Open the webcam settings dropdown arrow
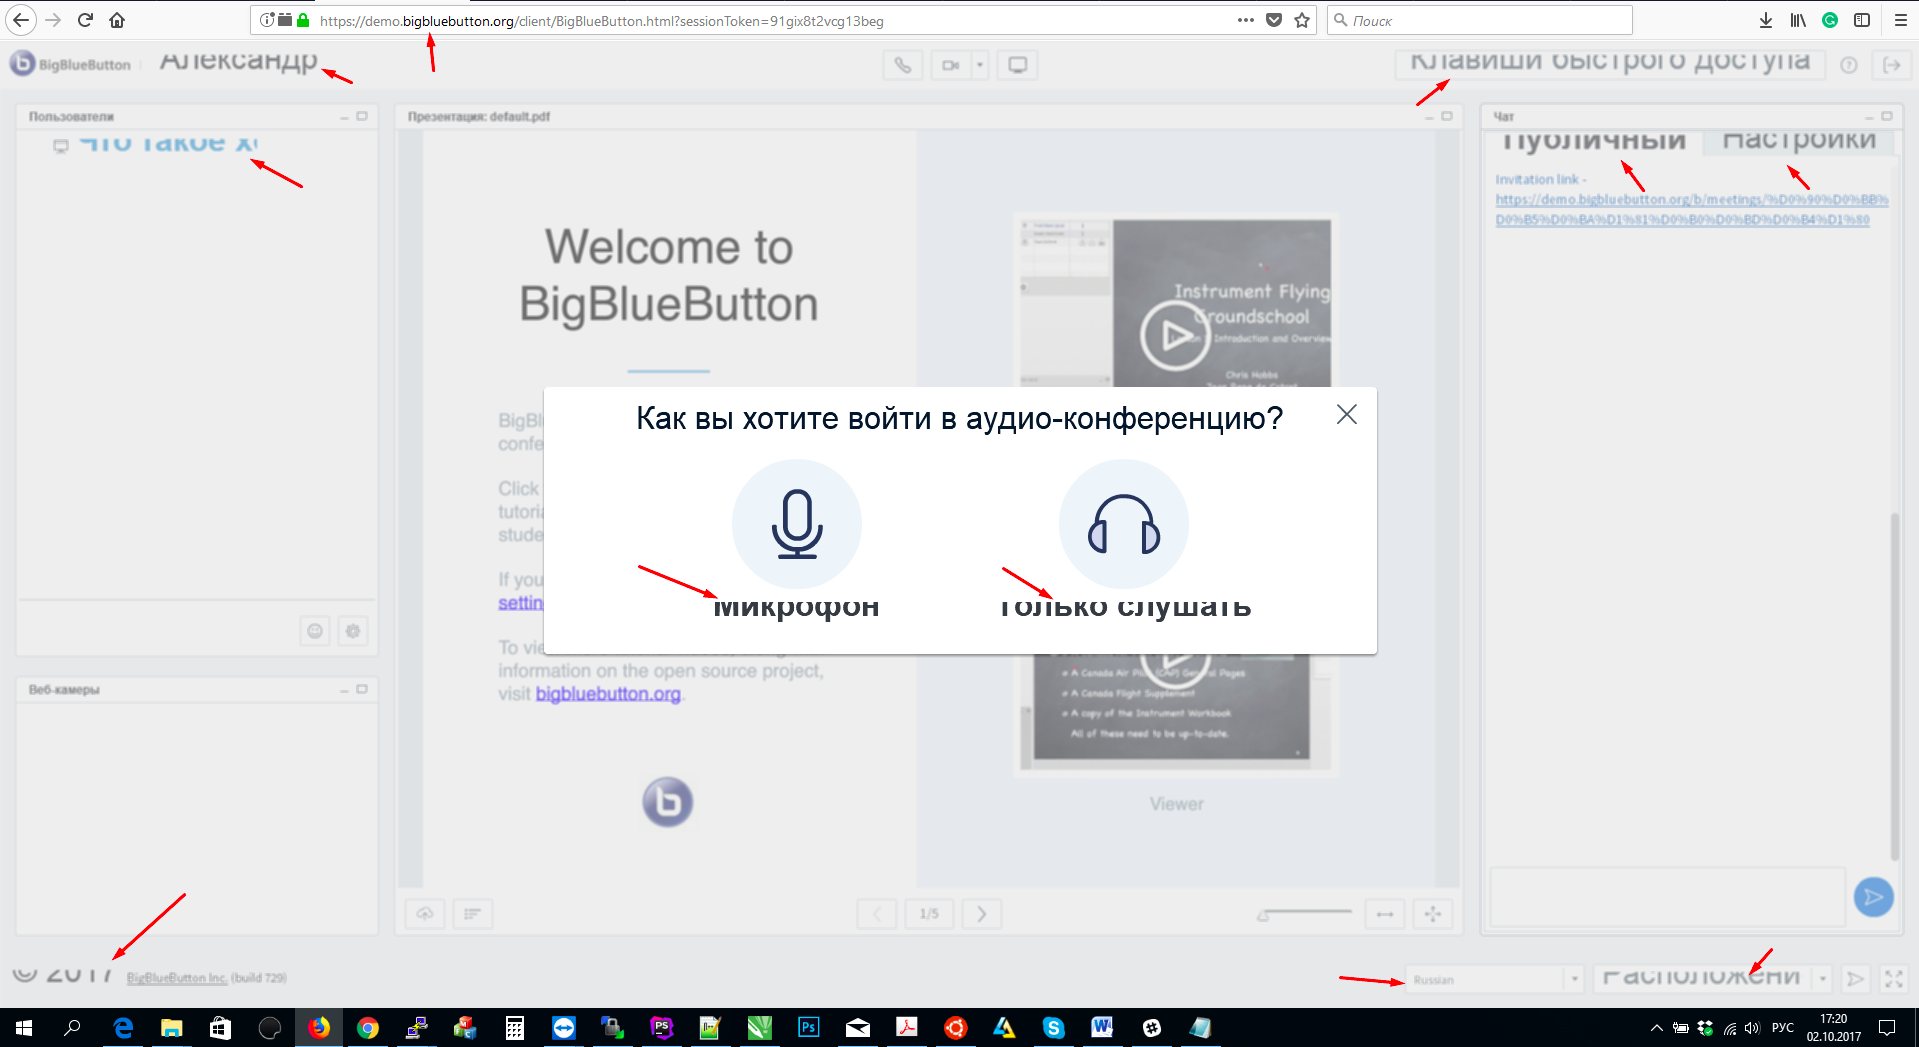Viewport: 1919px width, 1047px height. (x=978, y=64)
